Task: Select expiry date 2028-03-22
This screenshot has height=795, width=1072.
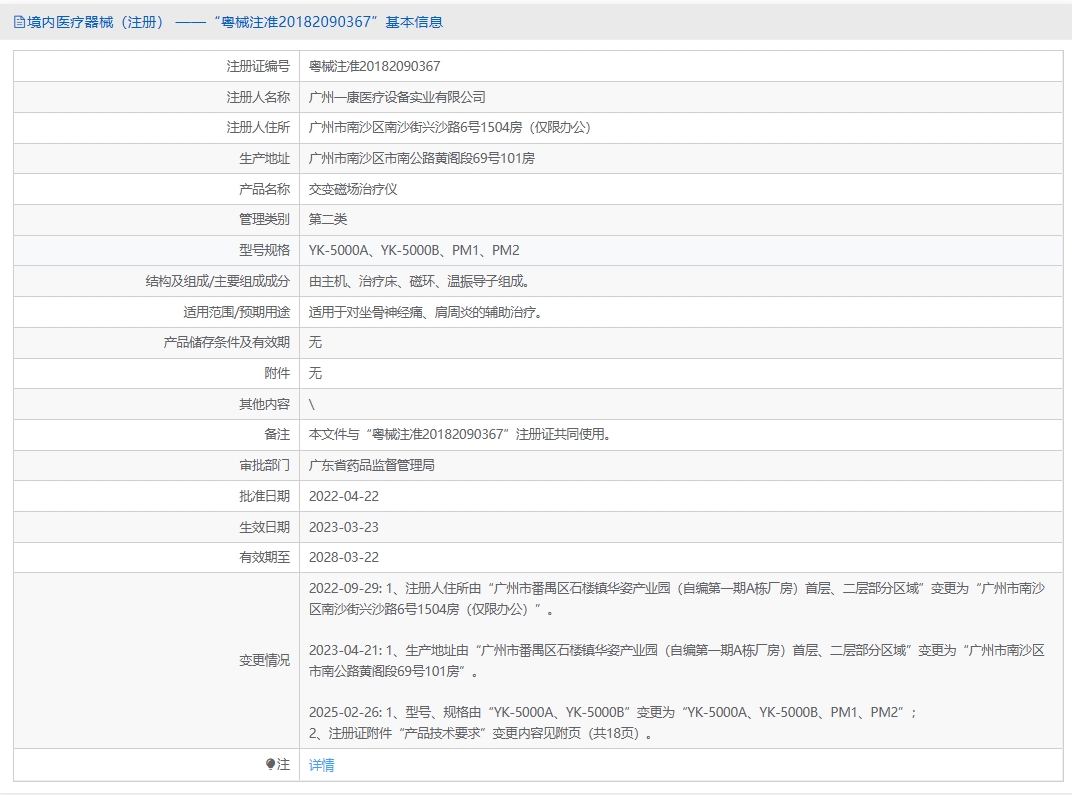Action: point(344,558)
